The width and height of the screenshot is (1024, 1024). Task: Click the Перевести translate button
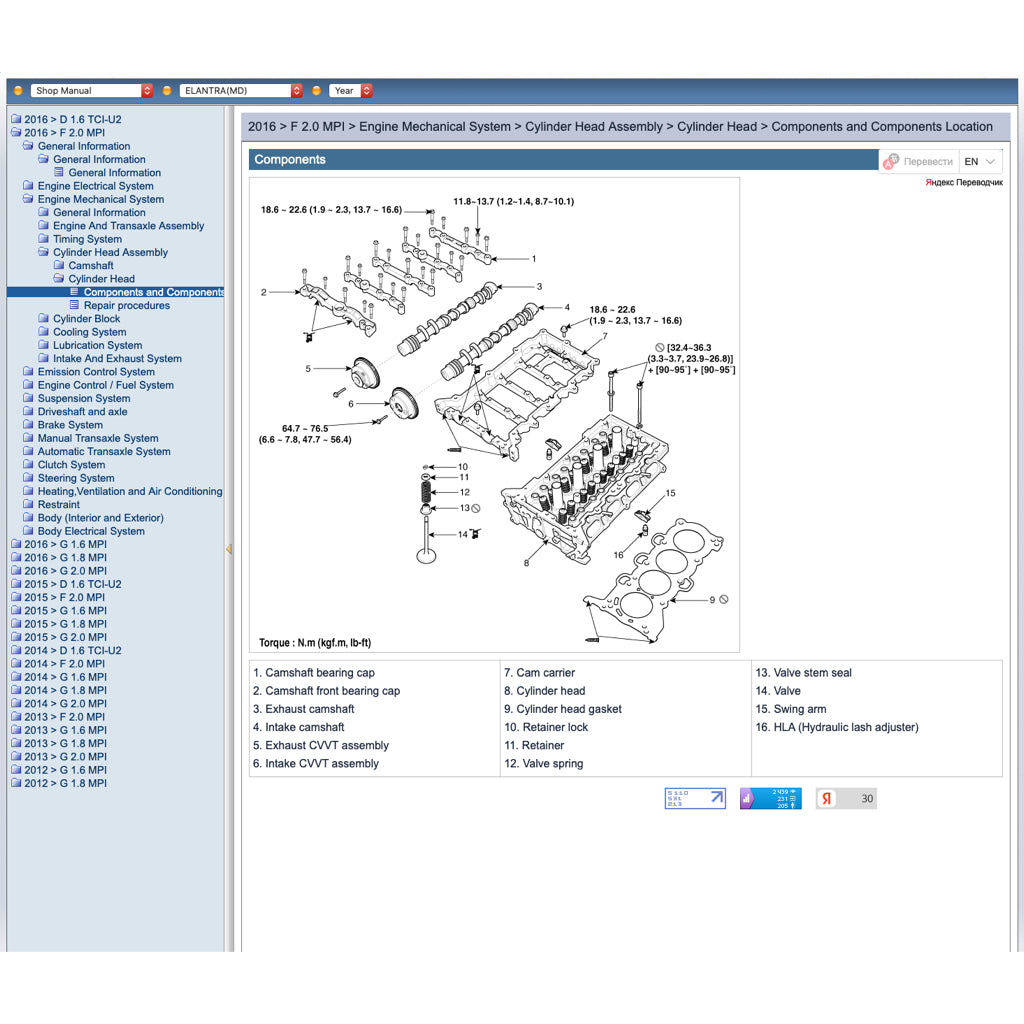tap(927, 161)
